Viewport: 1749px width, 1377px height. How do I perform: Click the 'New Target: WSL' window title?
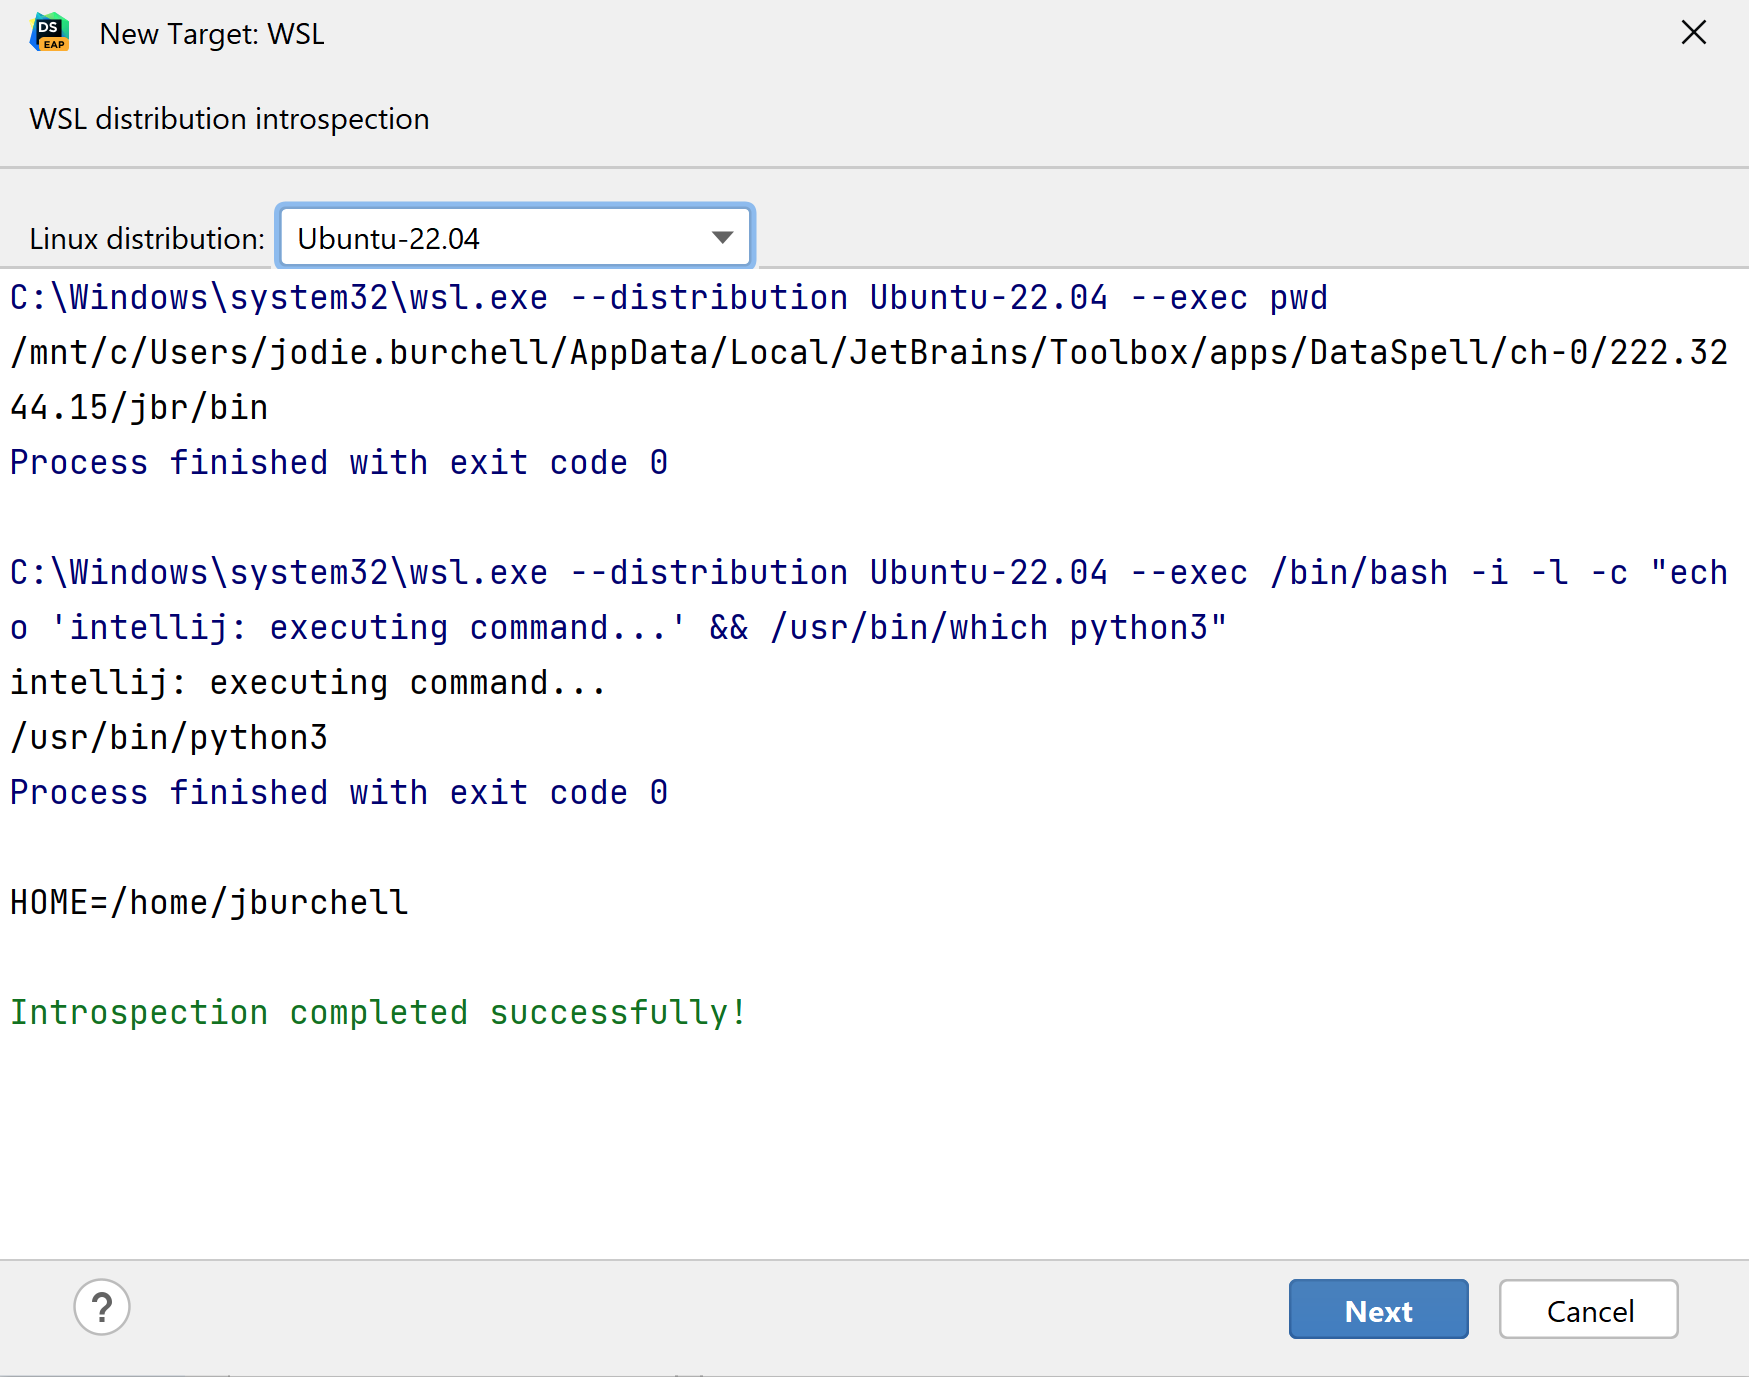click(x=212, y=34)
